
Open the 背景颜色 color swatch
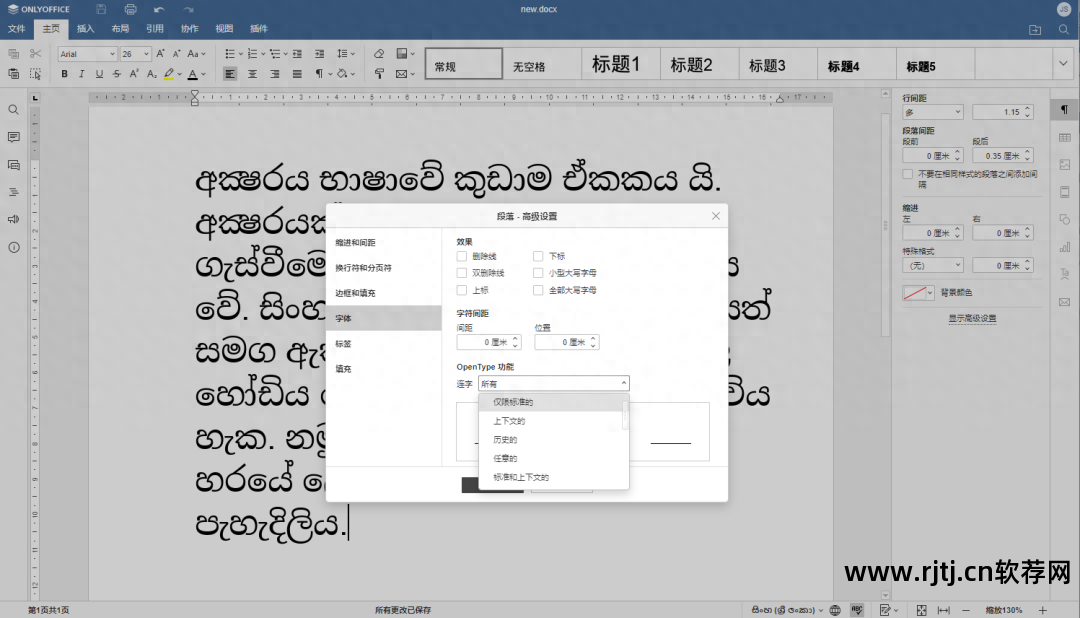click(x=917, y=293)
